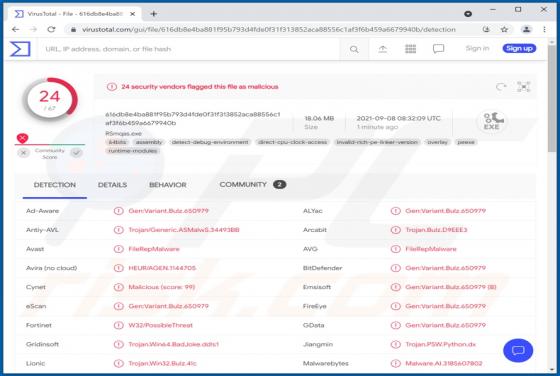Click Malicious (score: 99) Cynet result
560x376 pixels.
click(162, 287)
